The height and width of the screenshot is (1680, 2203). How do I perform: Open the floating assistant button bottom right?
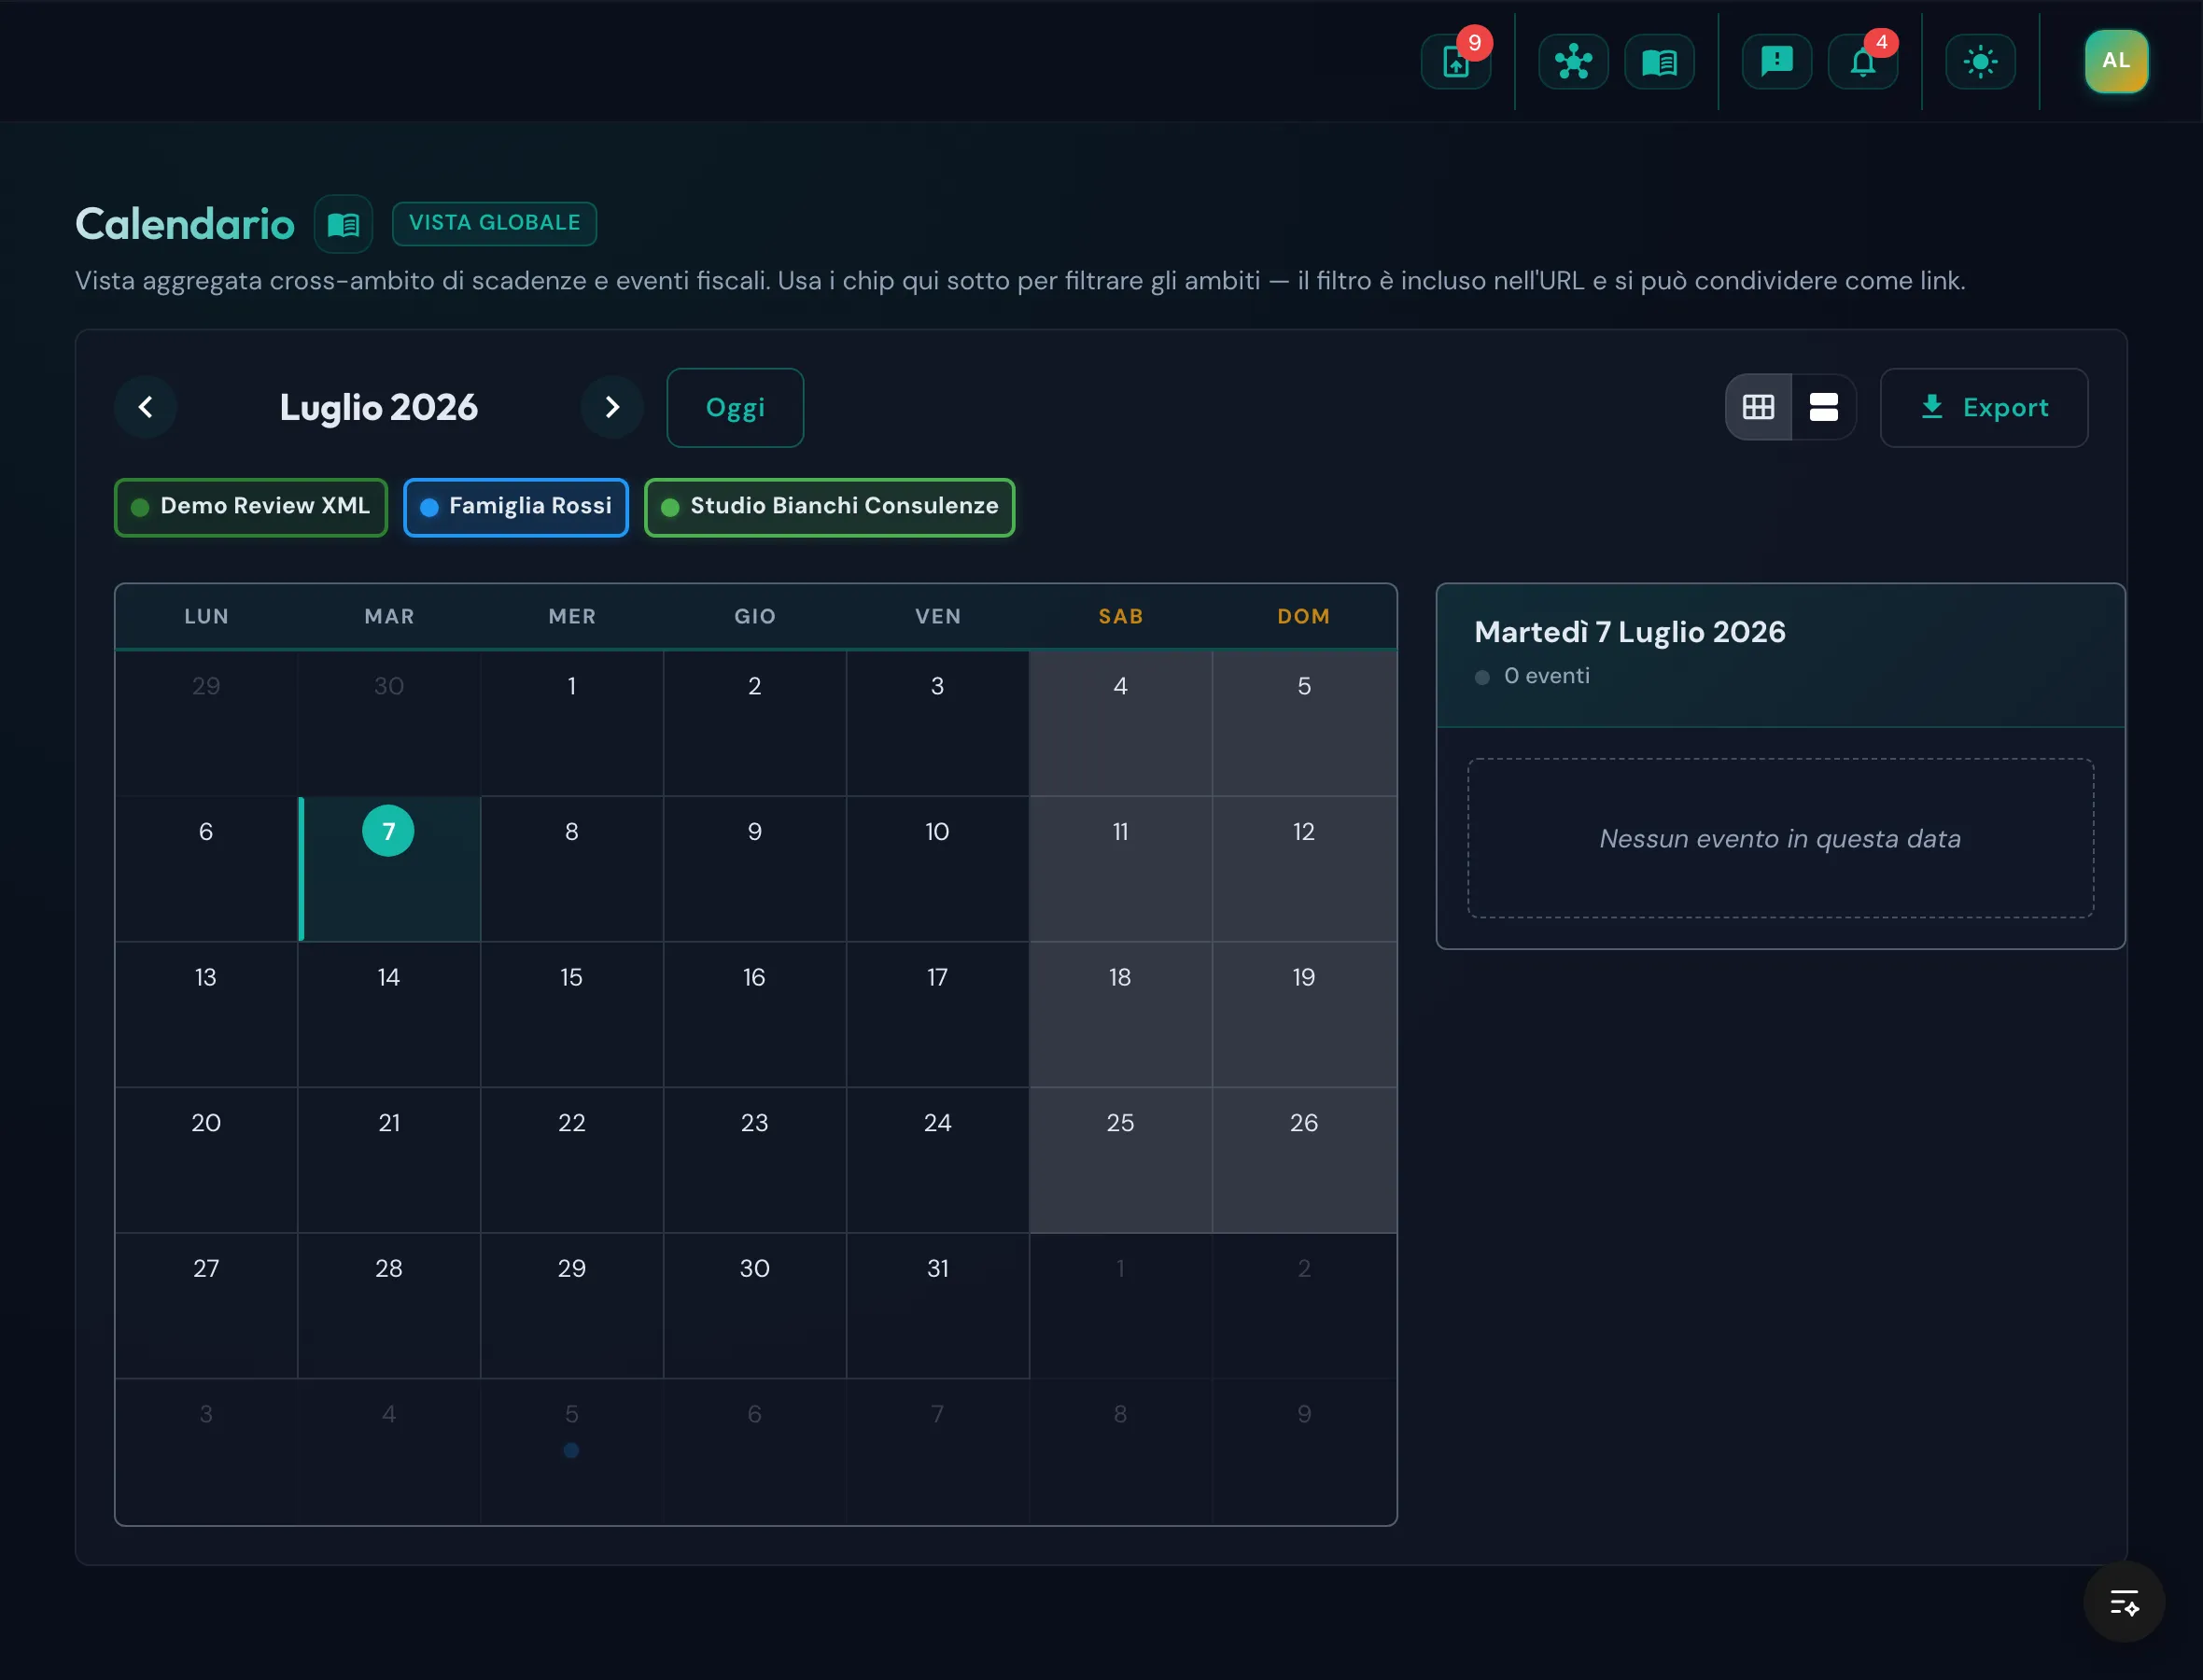(2124, 1602)
